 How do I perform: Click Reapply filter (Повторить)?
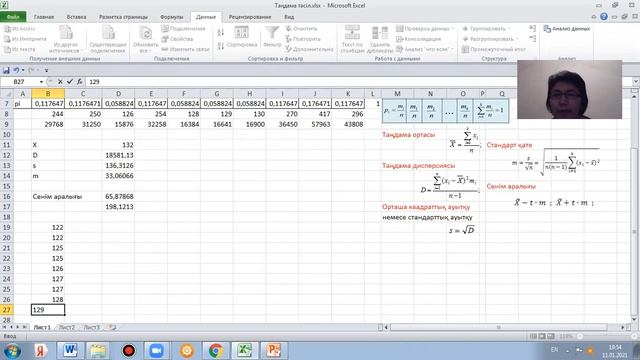tap(302, 39)
